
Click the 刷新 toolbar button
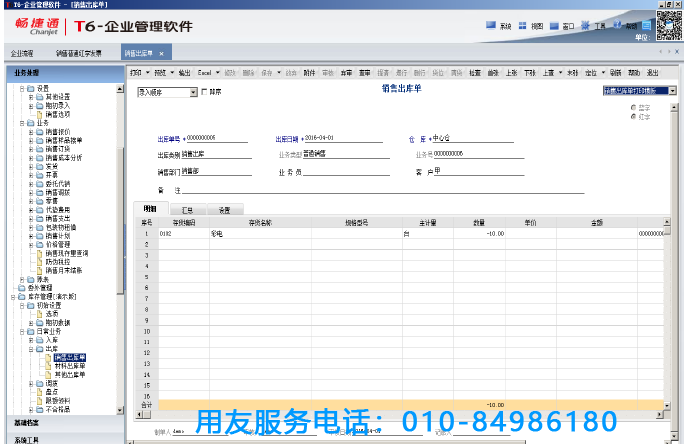pos(616,73)
